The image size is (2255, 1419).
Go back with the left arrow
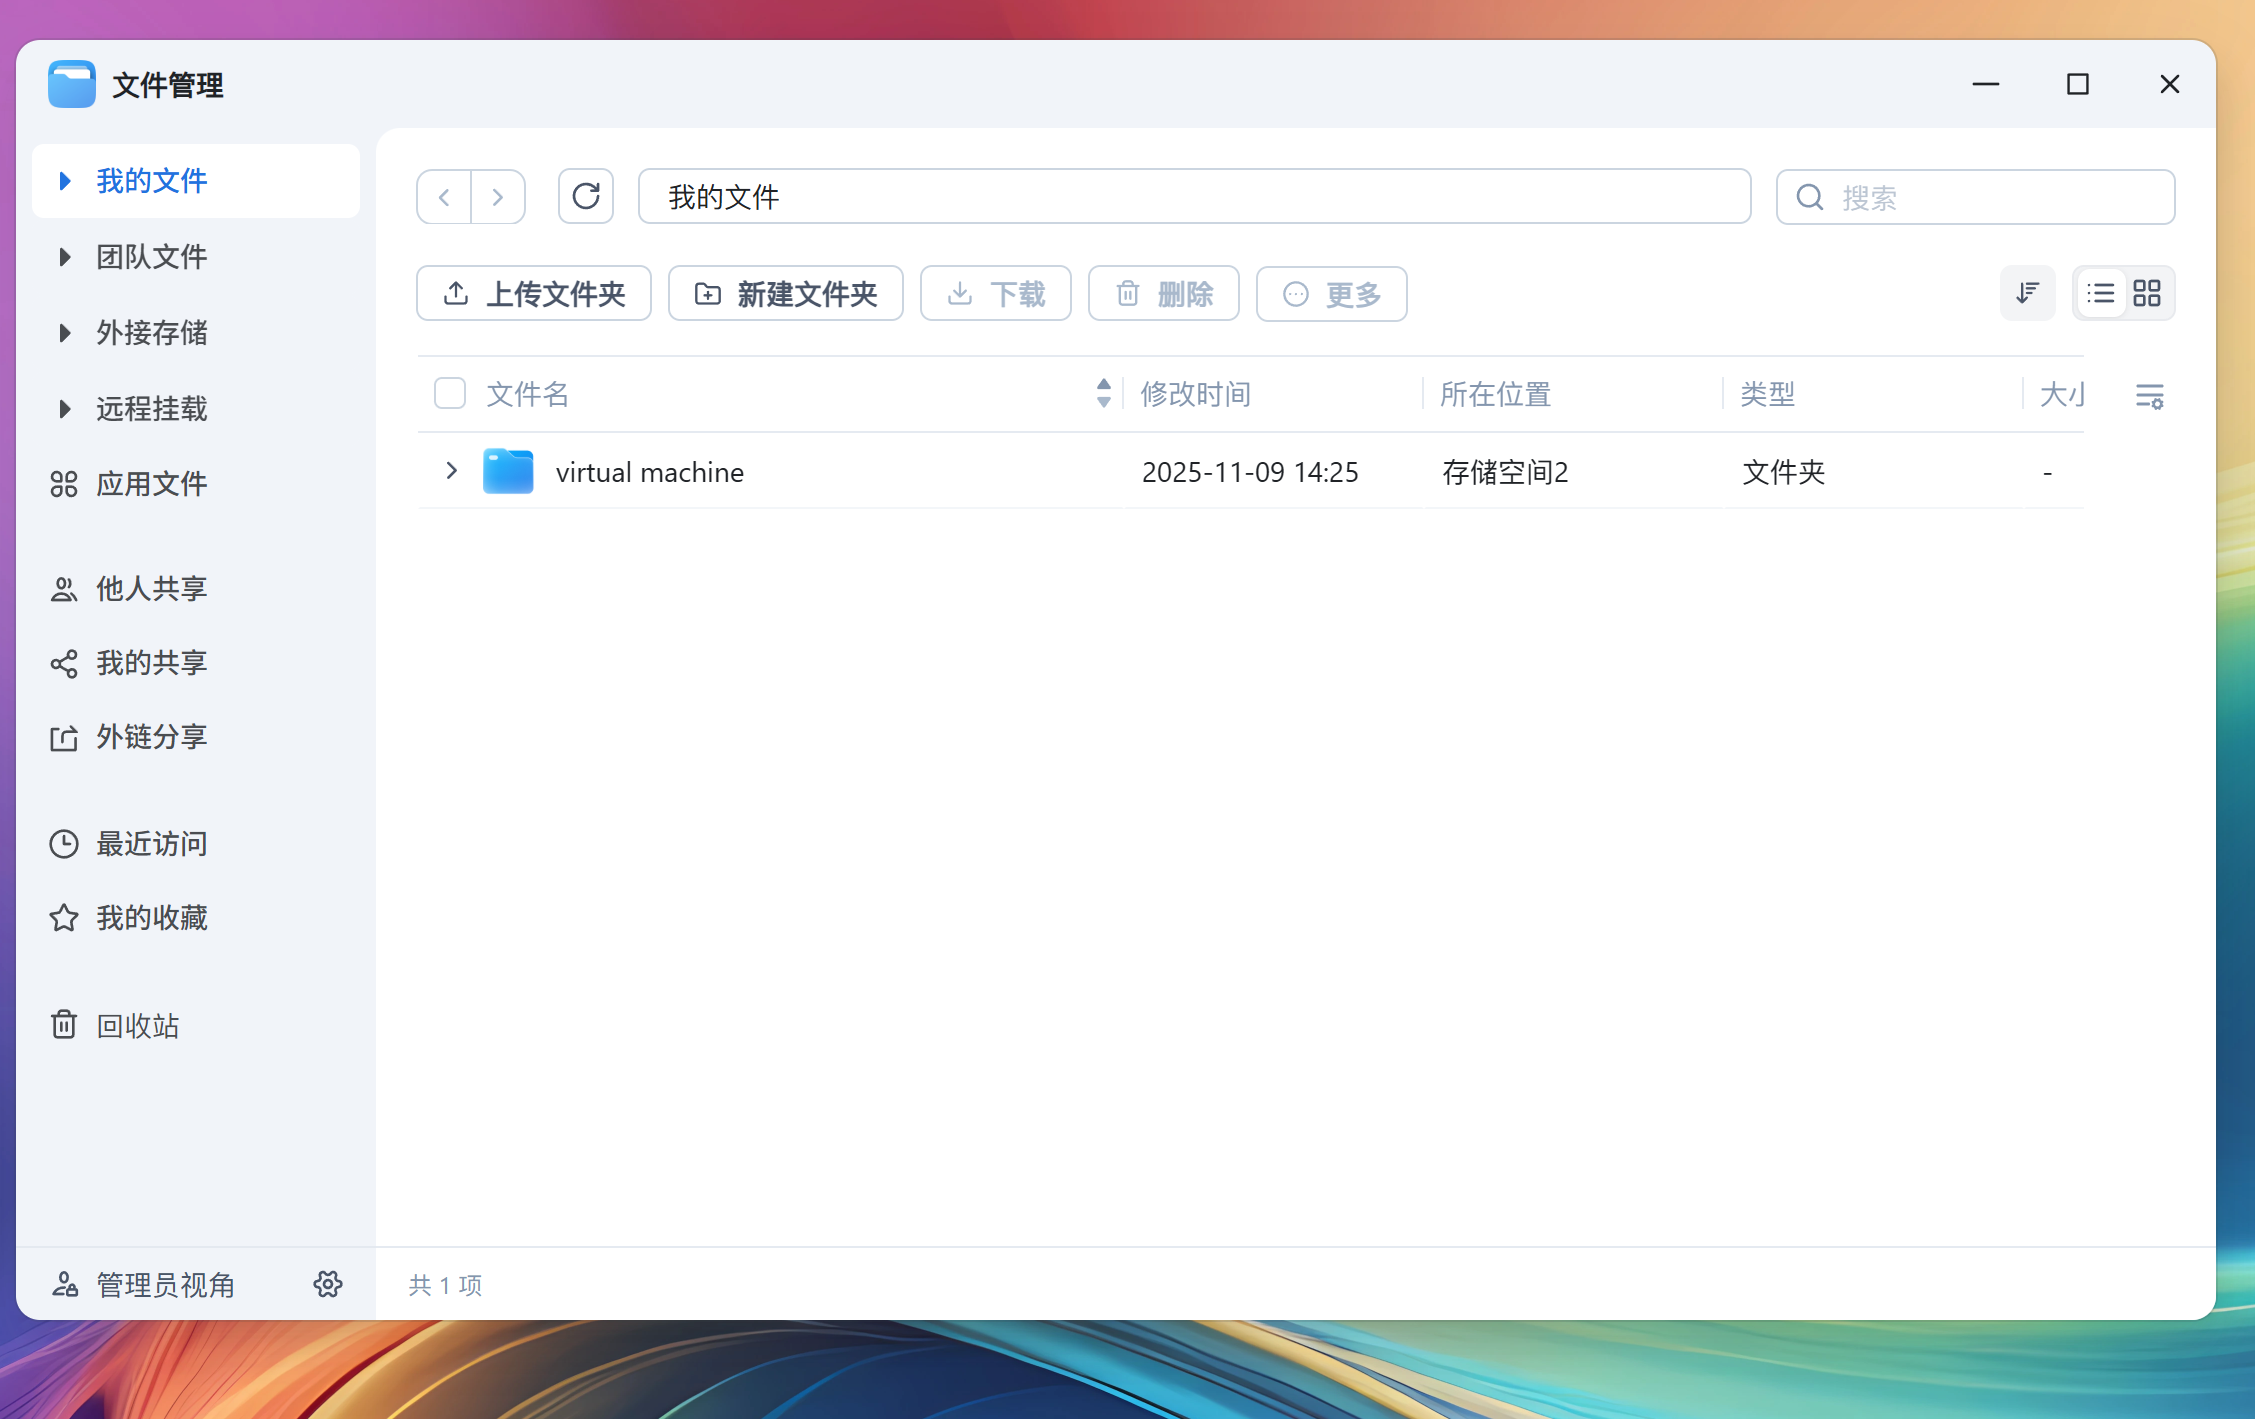pos(444,197)
